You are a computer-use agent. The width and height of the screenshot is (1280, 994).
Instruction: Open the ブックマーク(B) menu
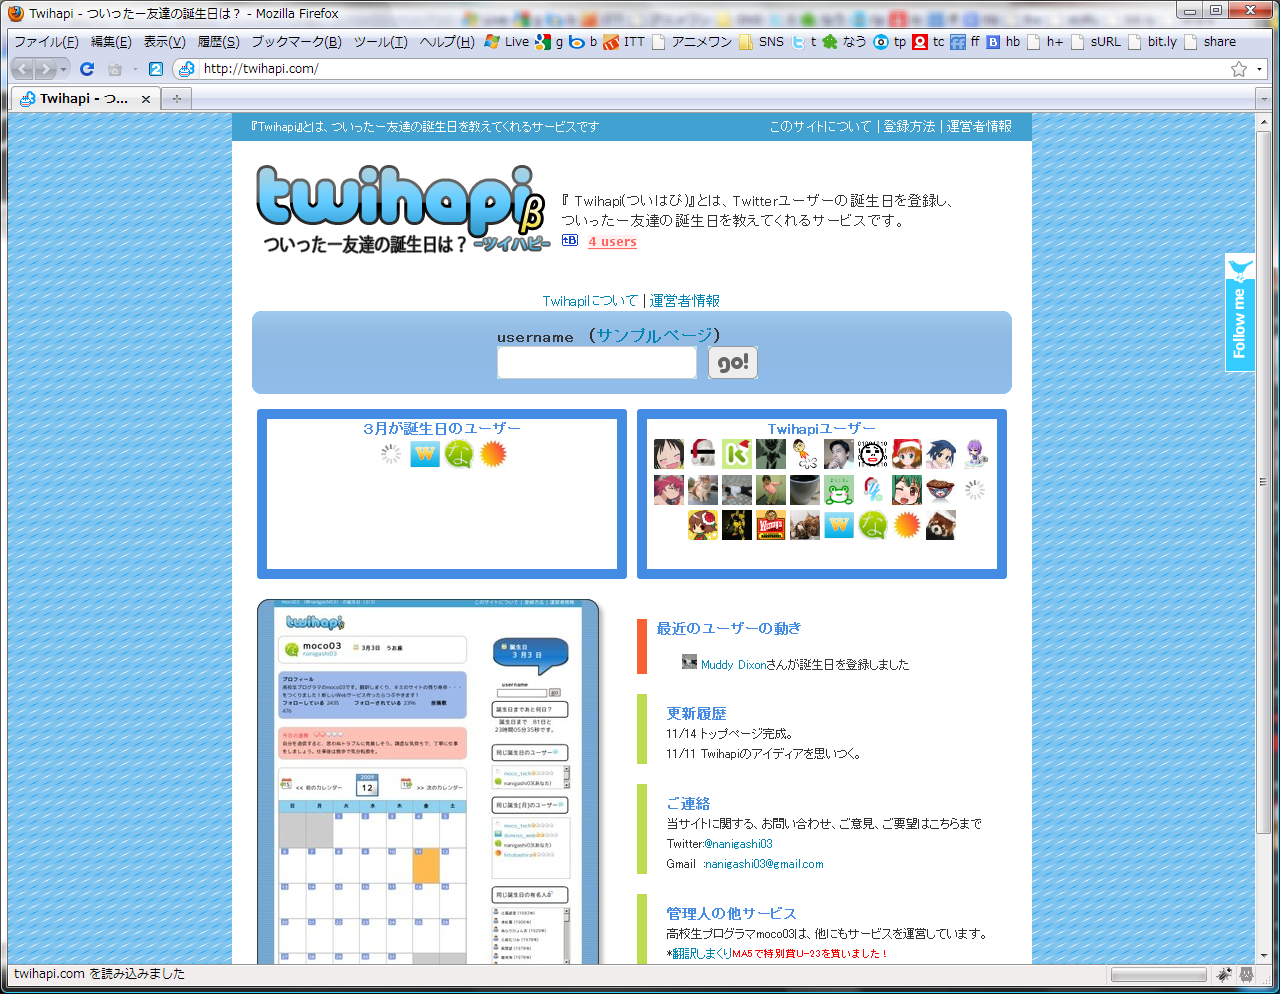point(296,42)
